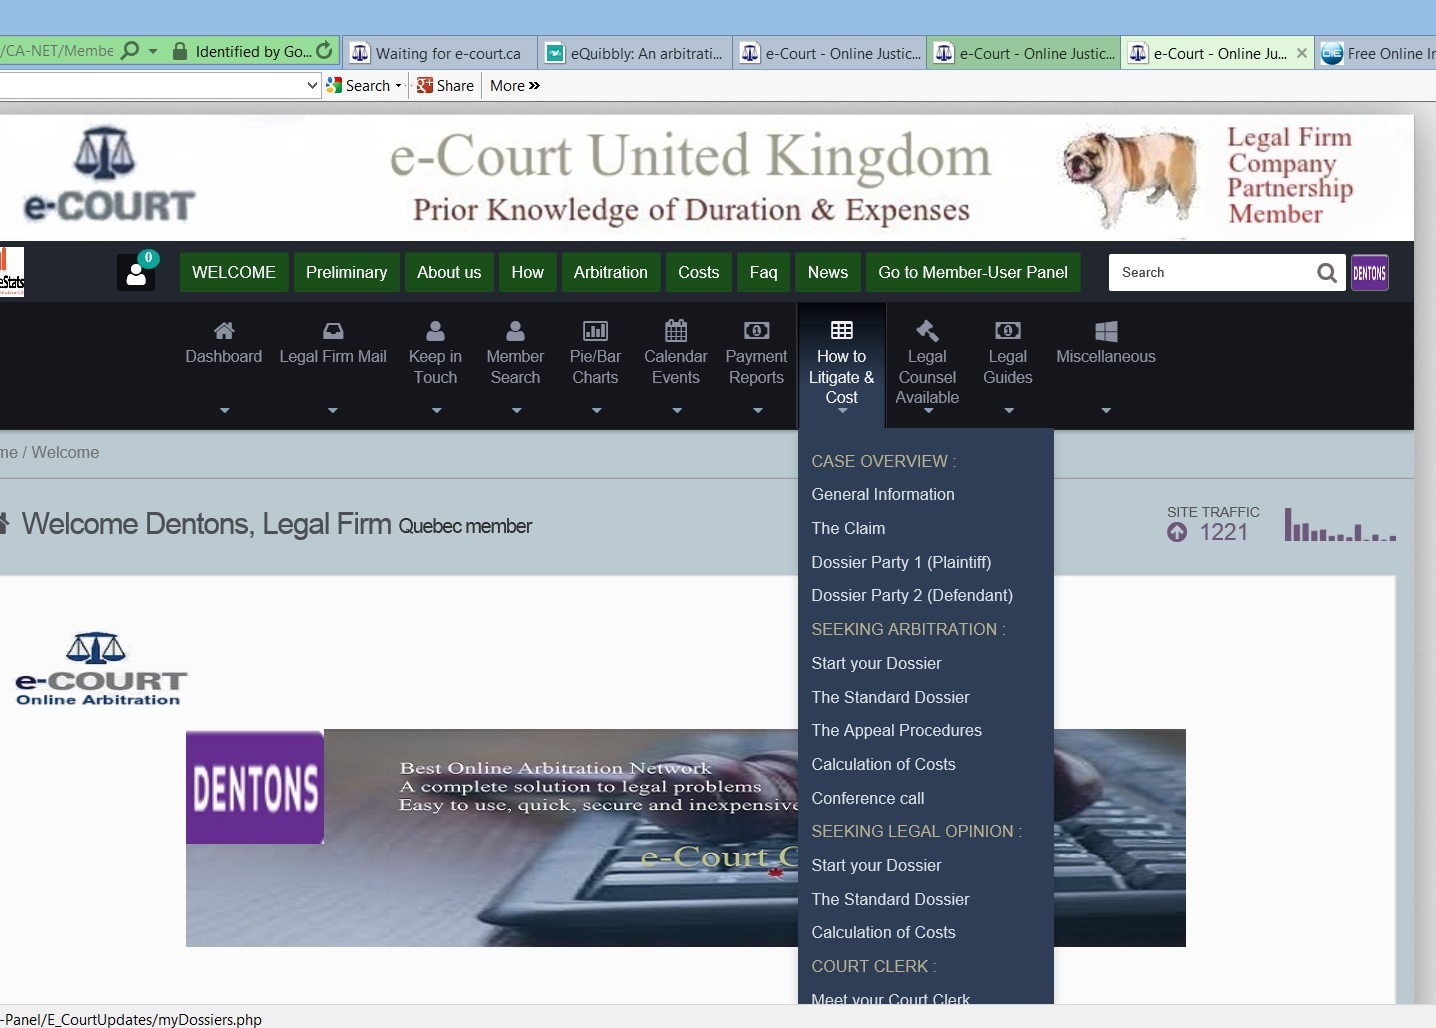Switch to the eQuibbly browser tab
The height and width of the screenshot is (1028, 1436).
[636, 53]
